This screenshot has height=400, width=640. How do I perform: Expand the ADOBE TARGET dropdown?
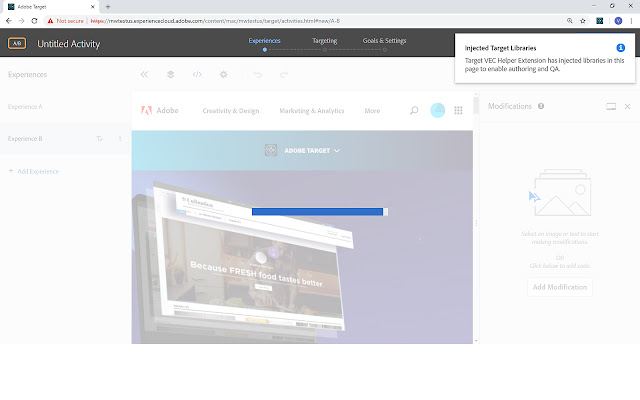pyautogui.click(x=312, y=151)
